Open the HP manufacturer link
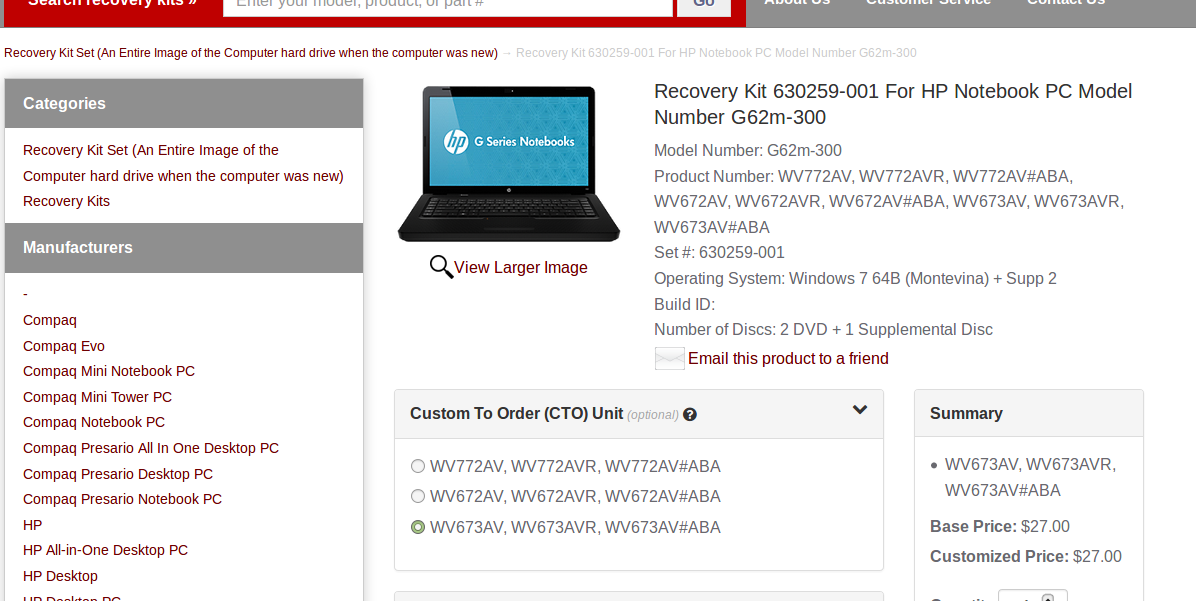 32,525
